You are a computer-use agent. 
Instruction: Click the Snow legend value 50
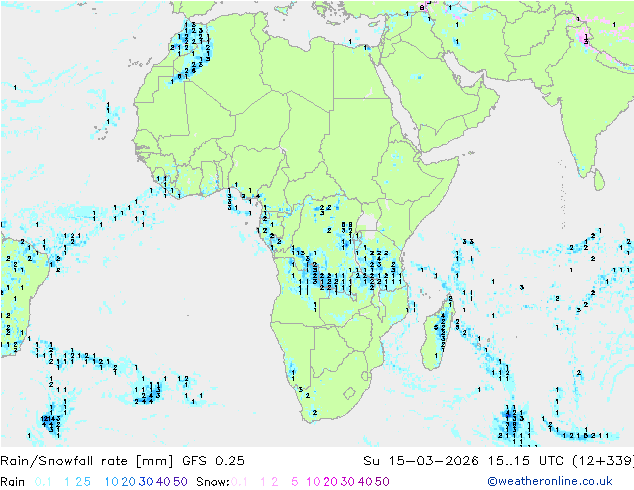tap(382, 482)
